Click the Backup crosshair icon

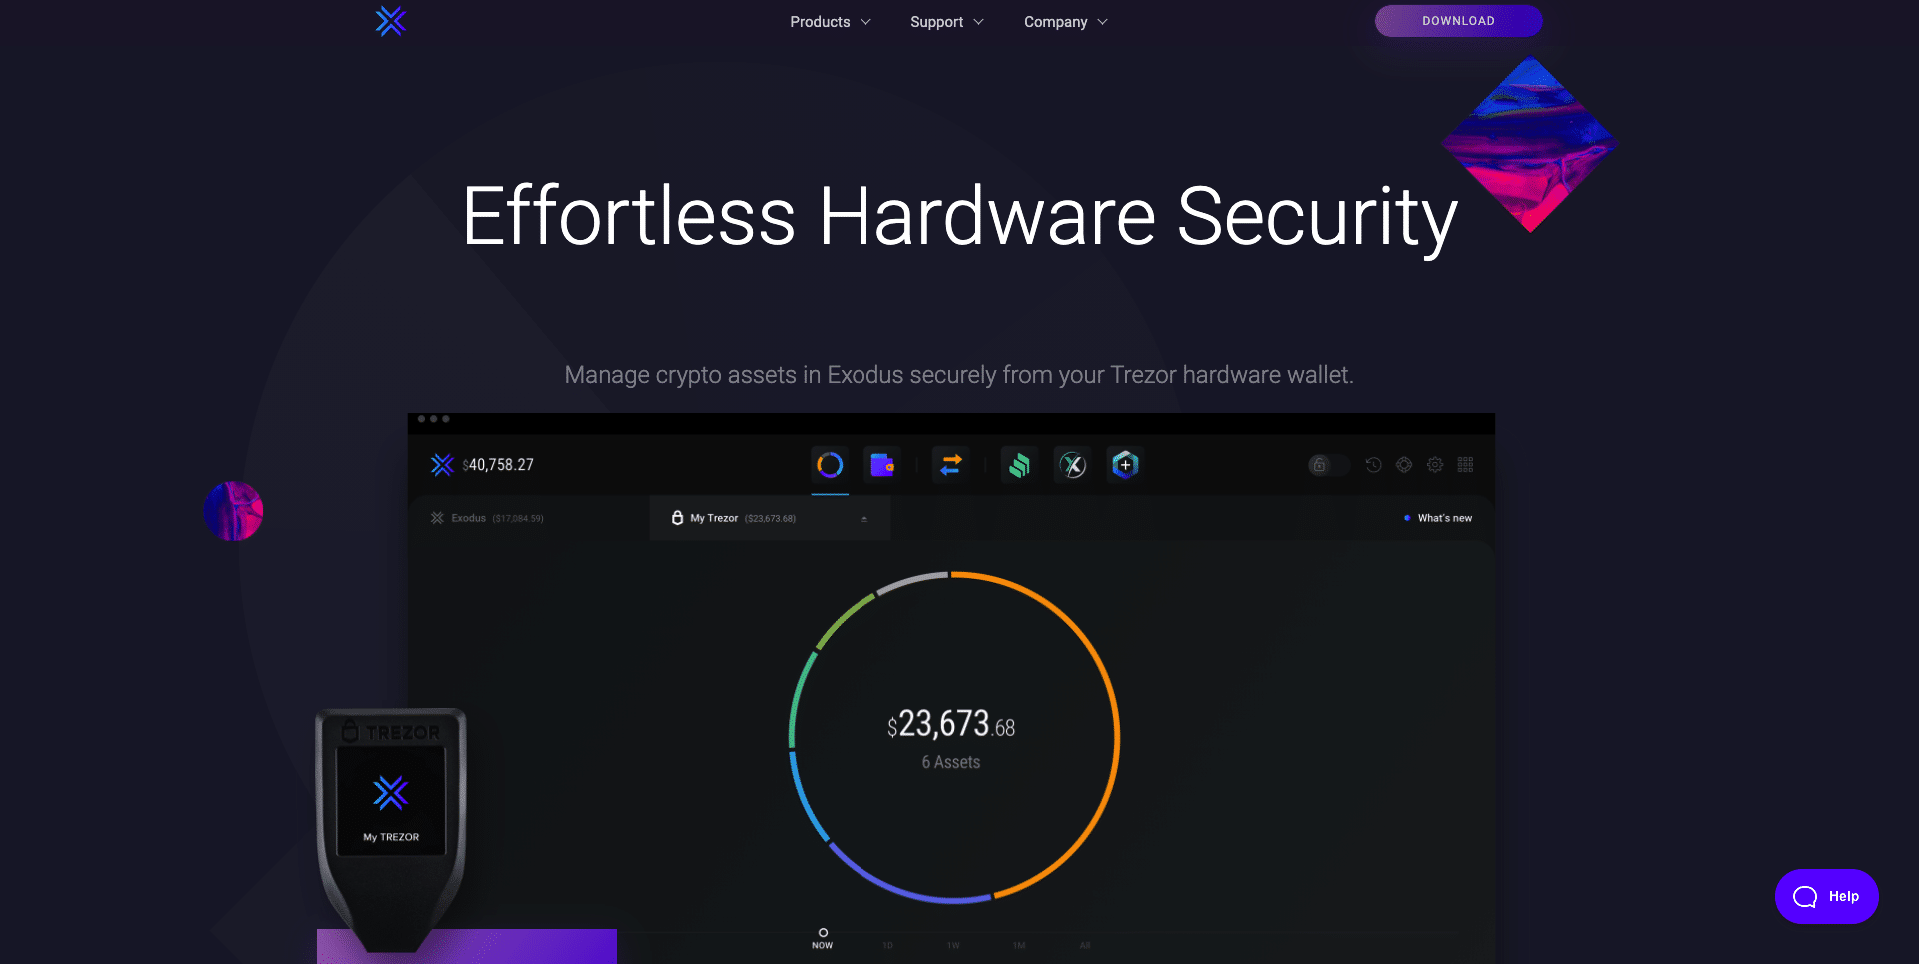click(x=1404, y=465)
